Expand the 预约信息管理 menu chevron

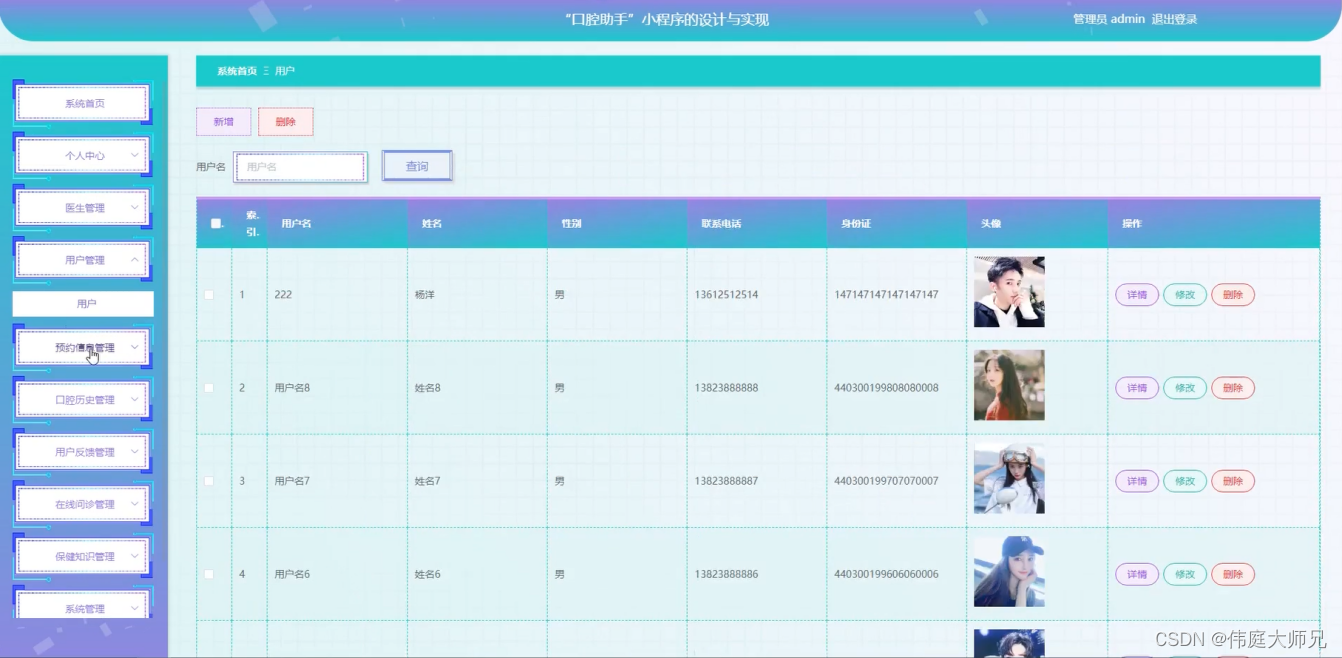(134, 348)
